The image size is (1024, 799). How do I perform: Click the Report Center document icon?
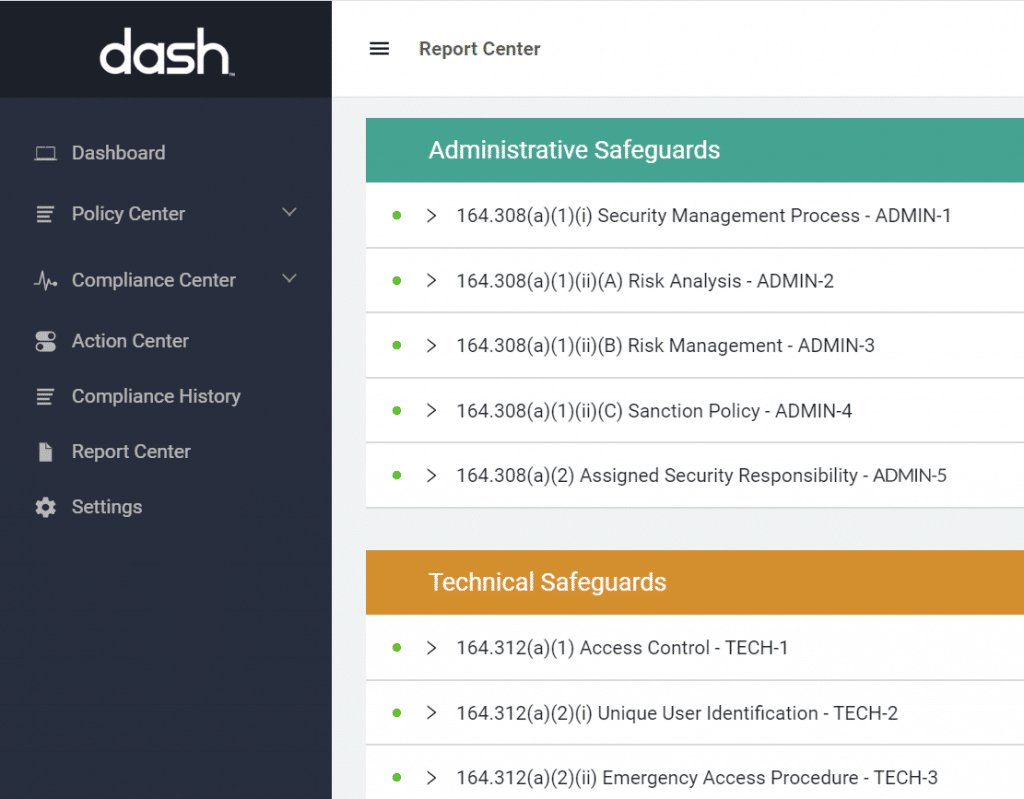[x=45, y=452]
